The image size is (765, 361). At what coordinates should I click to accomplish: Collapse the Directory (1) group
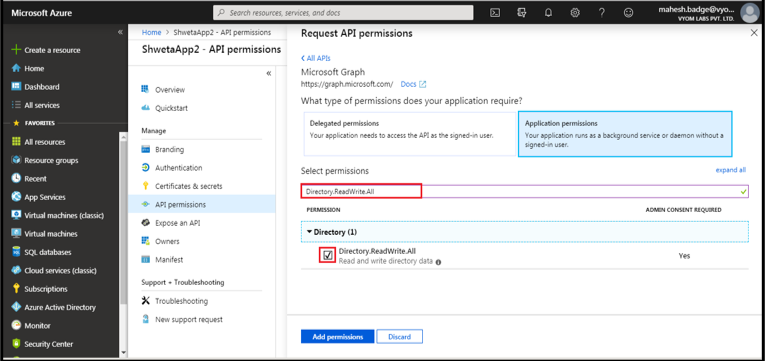coord(309,232)
